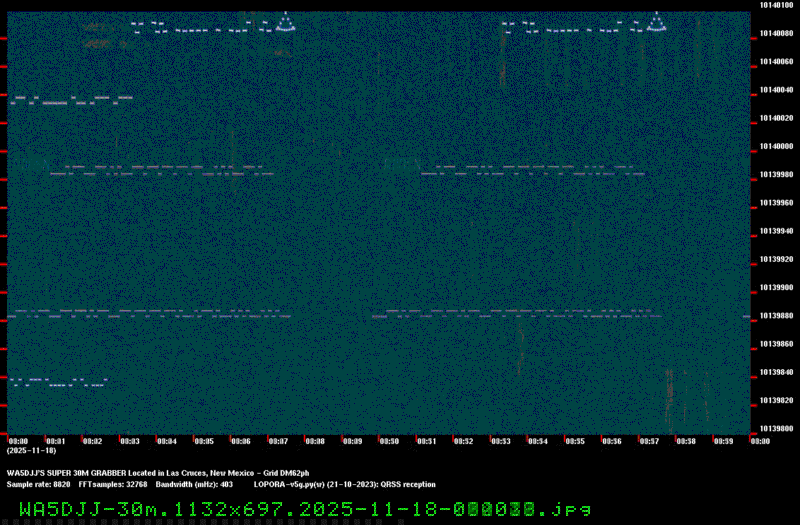Click the 10140080 frequency label
800x525 pixels.
pos(777,34)
